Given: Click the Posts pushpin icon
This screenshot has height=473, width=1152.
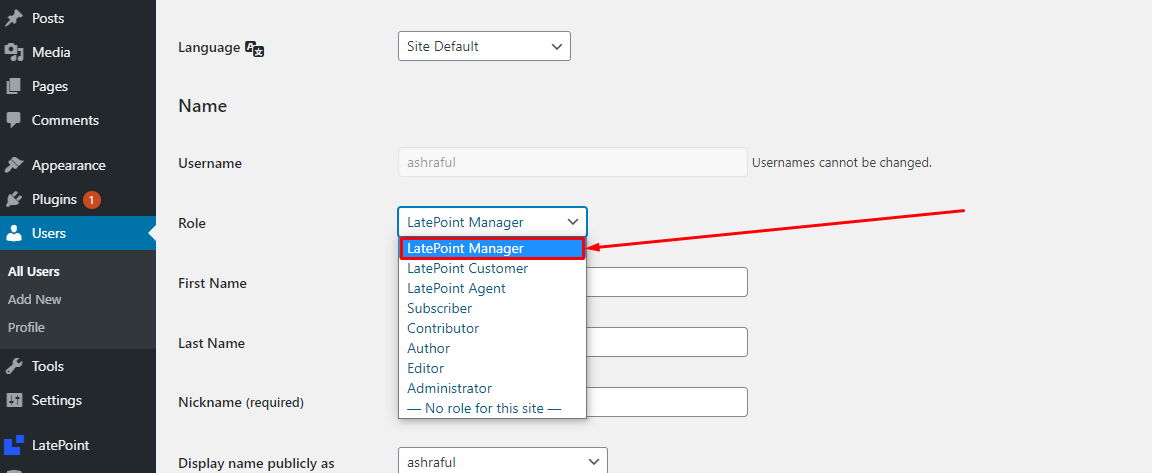Looking at the screenshot, I should tap(14, 19).
